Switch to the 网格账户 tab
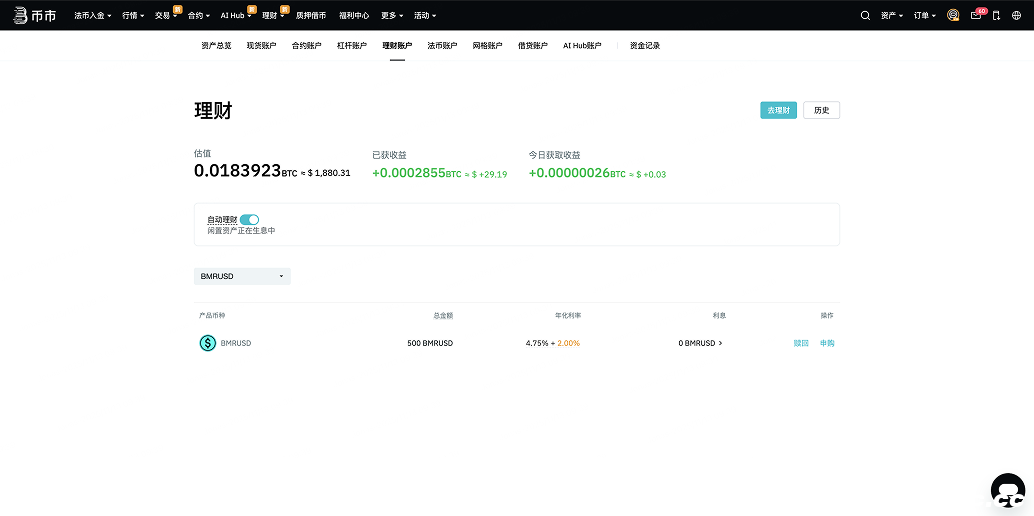Viewport: 1034px width, 516px height. click(487, 46)
